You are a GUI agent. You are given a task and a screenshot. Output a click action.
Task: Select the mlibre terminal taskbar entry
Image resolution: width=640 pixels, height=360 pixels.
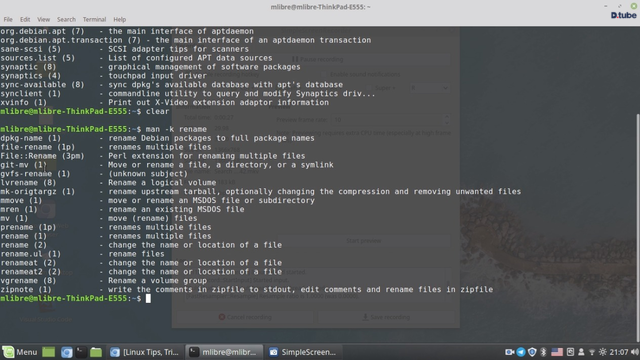(224, 352)
